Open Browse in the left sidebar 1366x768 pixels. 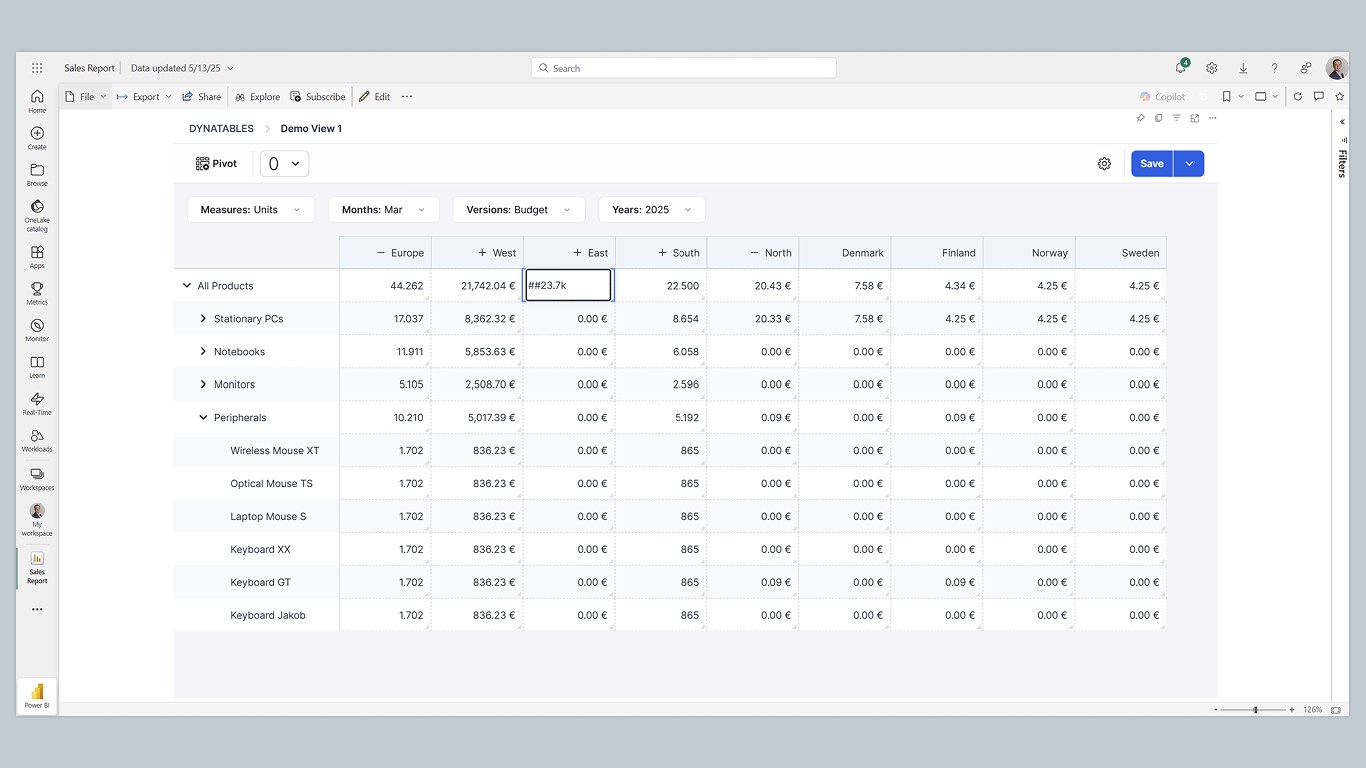coord(37,175)
